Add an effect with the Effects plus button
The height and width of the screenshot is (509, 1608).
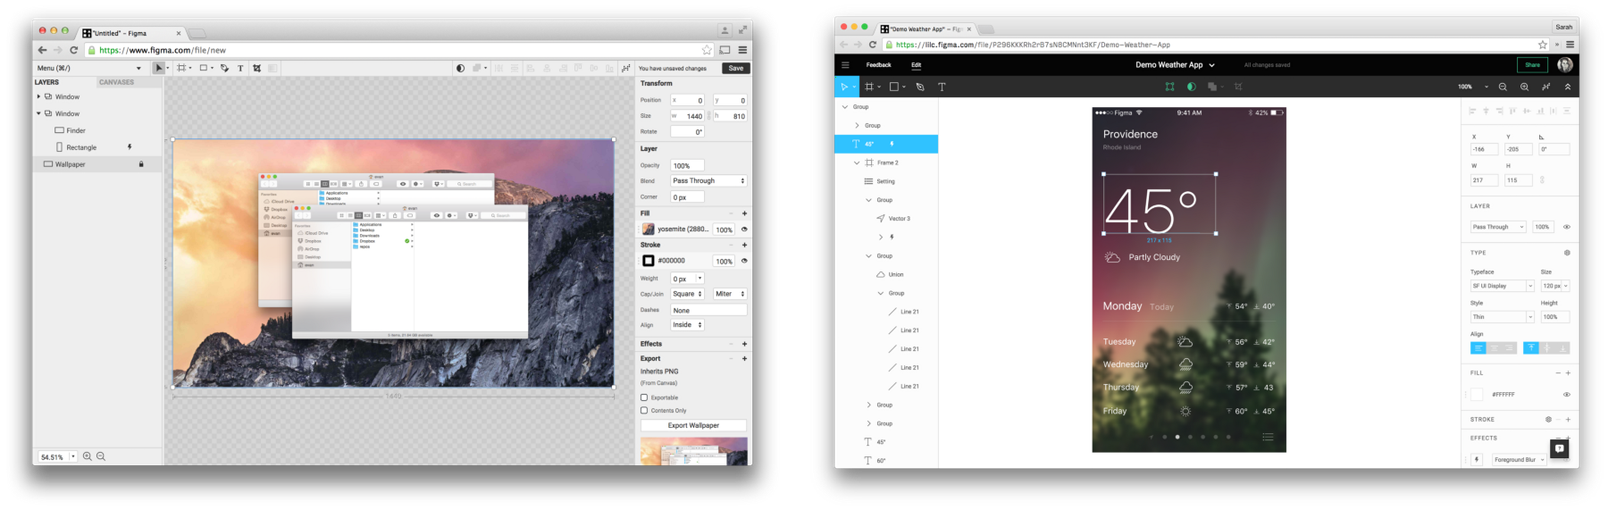click(744, 344)
